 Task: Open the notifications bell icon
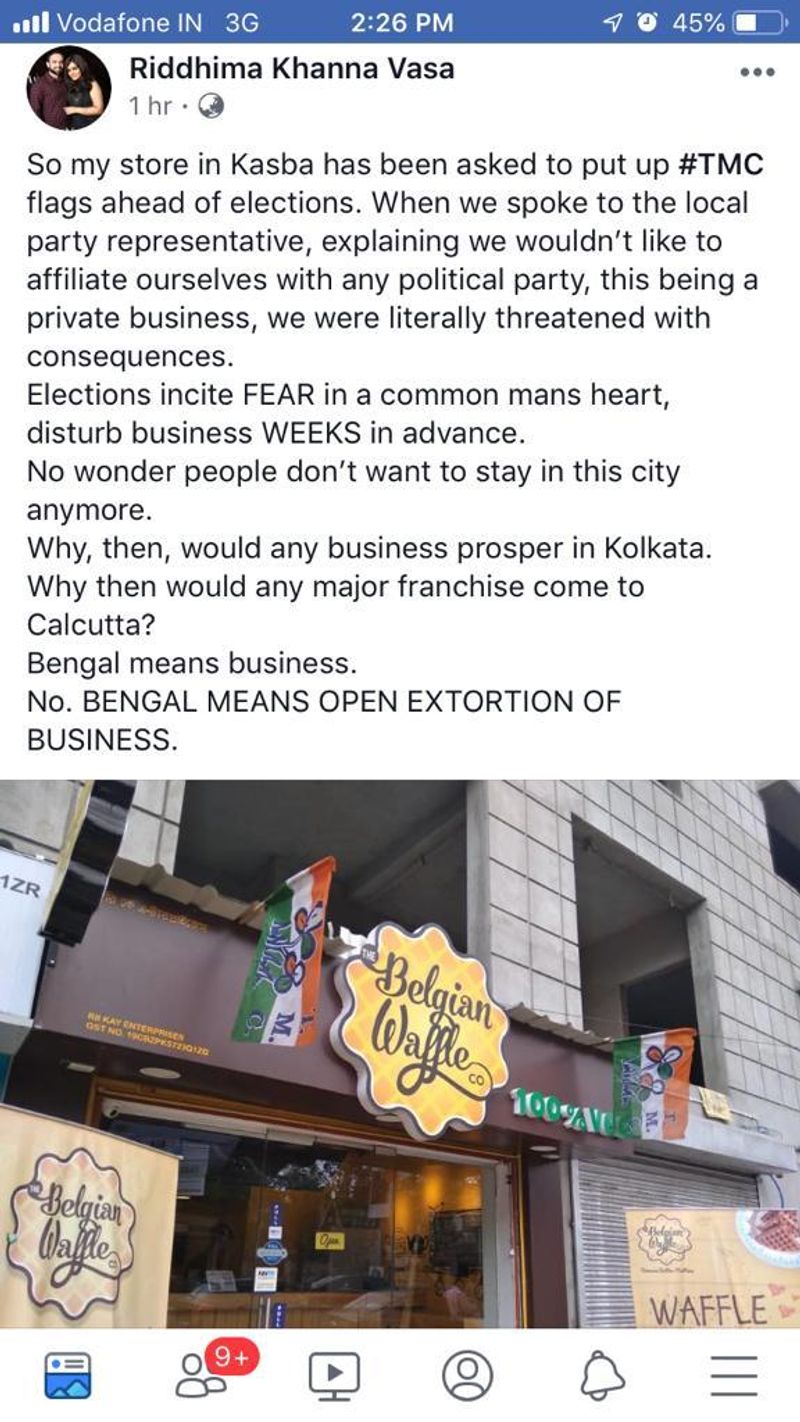[602, 1376]
